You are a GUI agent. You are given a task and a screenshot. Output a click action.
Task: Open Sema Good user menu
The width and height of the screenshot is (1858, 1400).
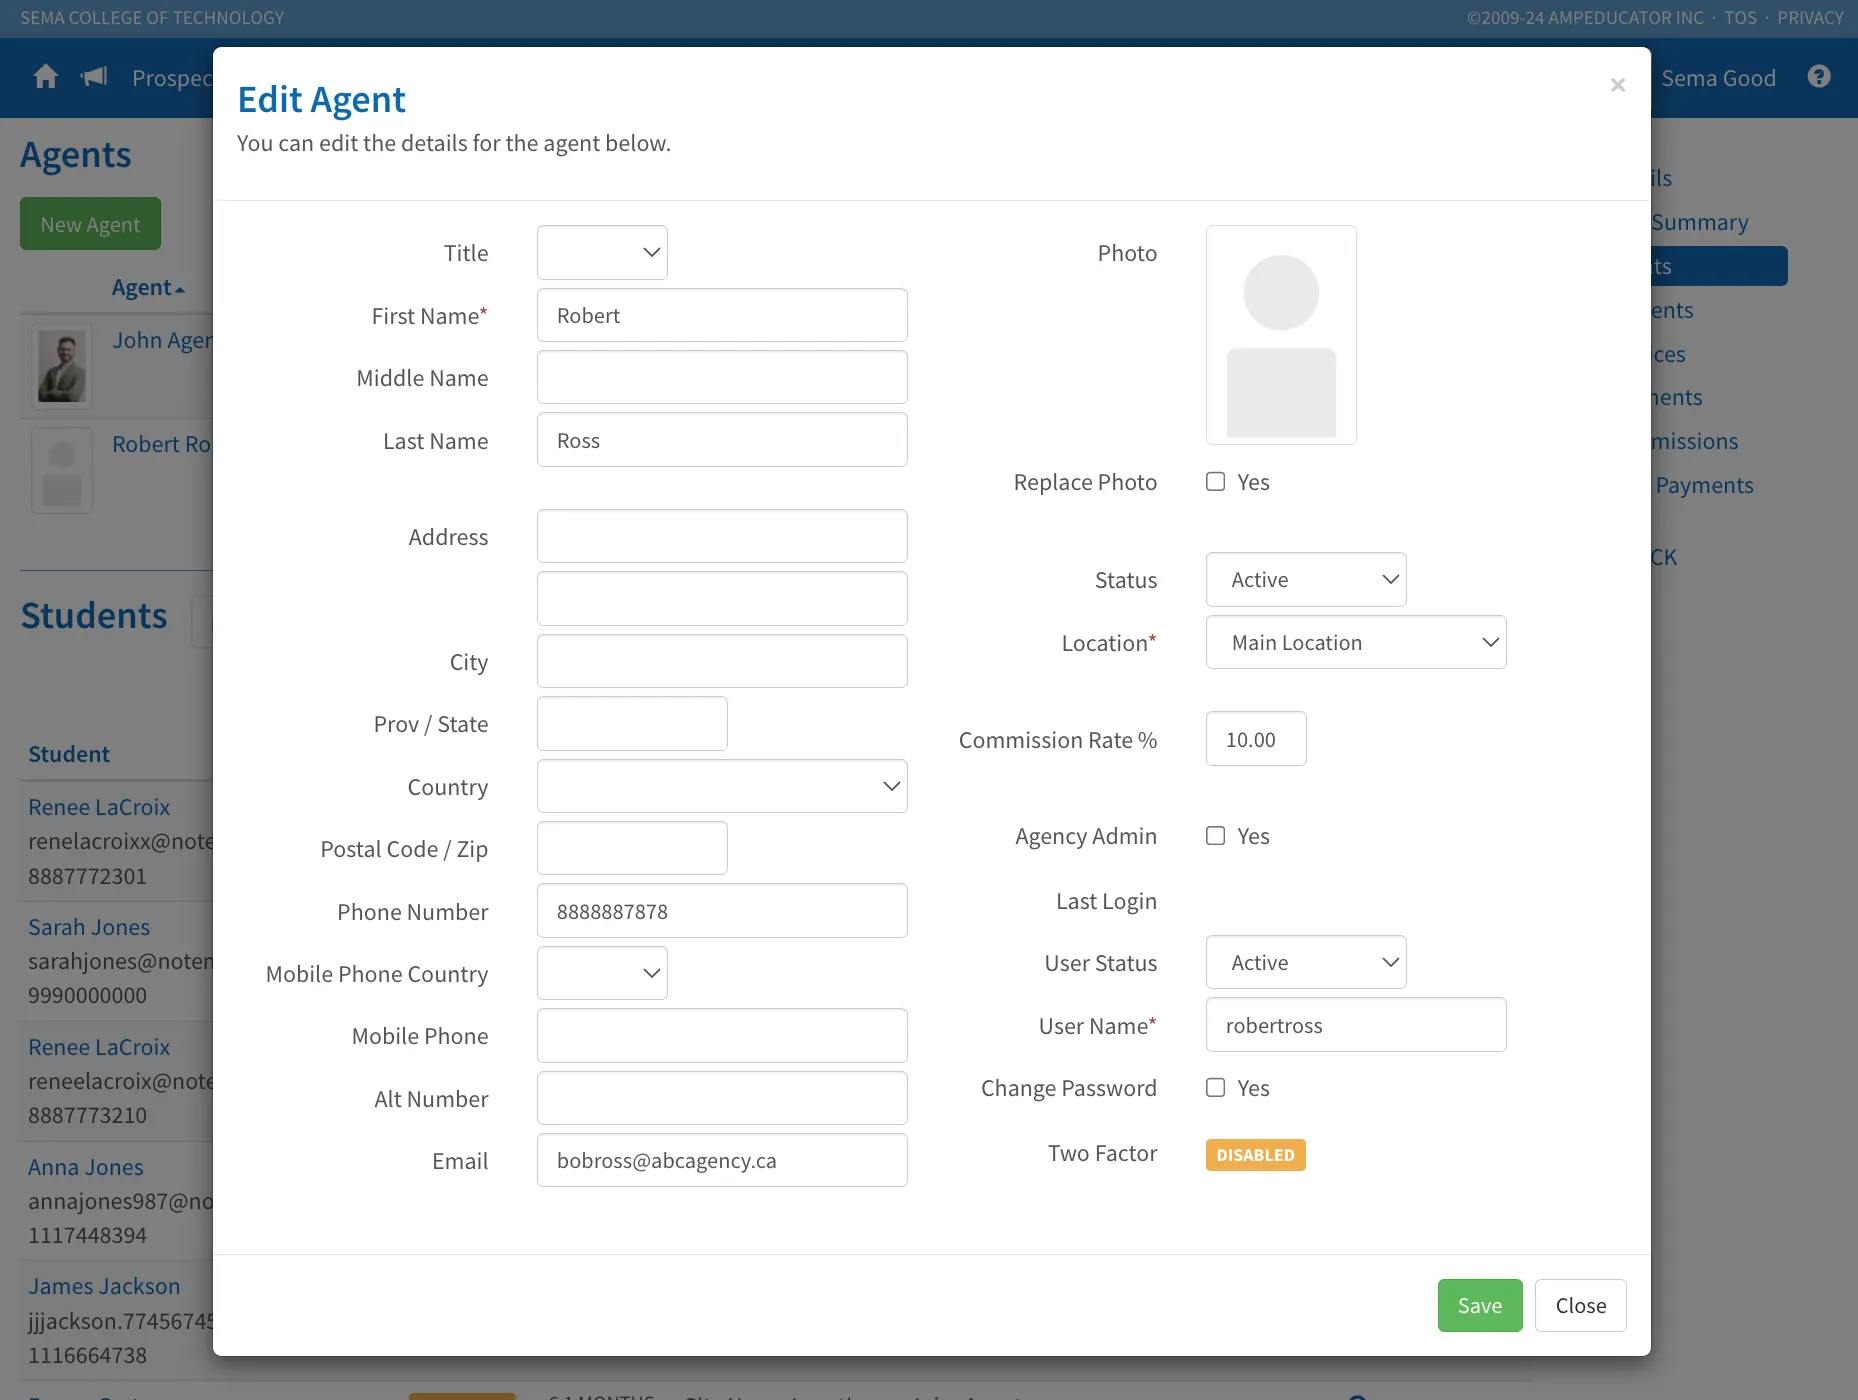tap(1718, 78)
